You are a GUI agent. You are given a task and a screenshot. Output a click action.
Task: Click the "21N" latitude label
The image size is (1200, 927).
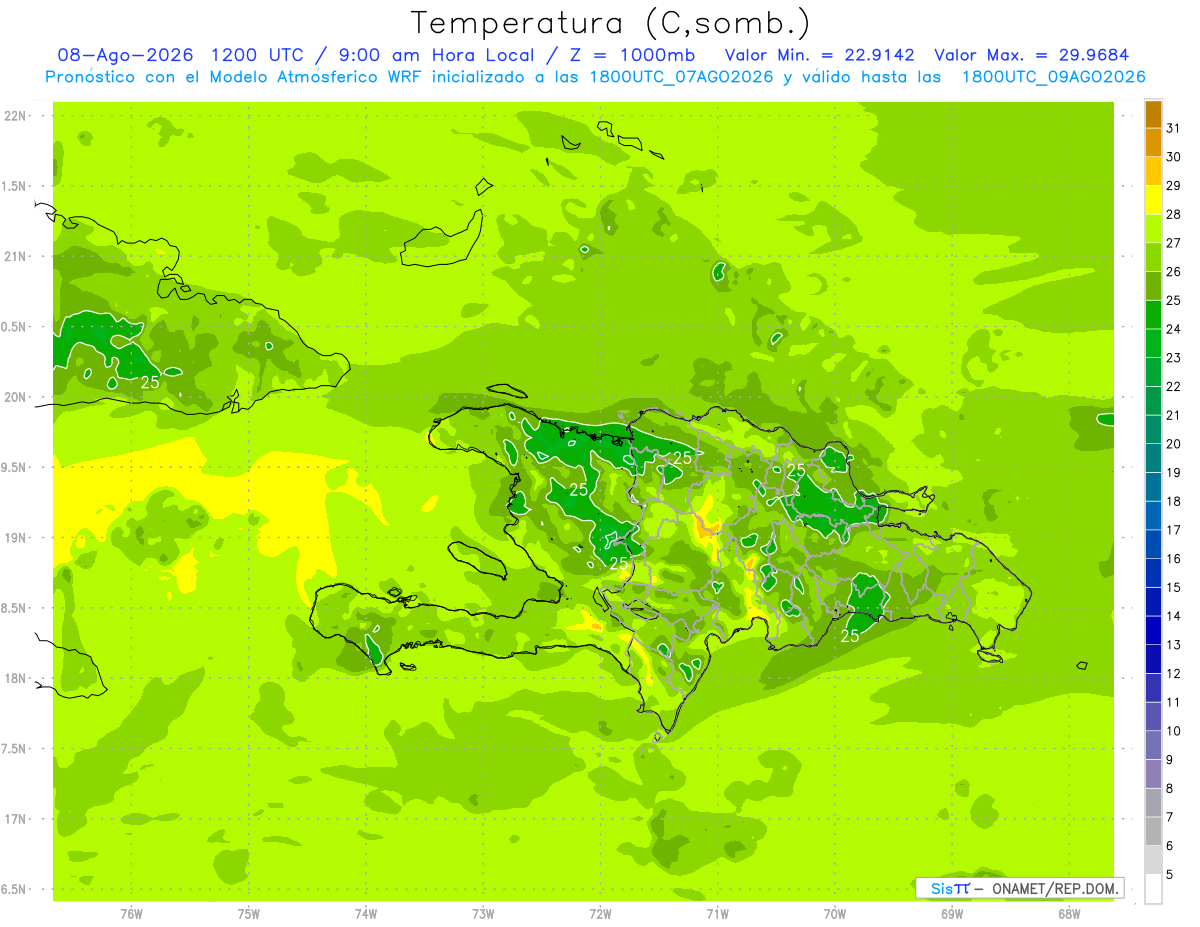point(15,256)
